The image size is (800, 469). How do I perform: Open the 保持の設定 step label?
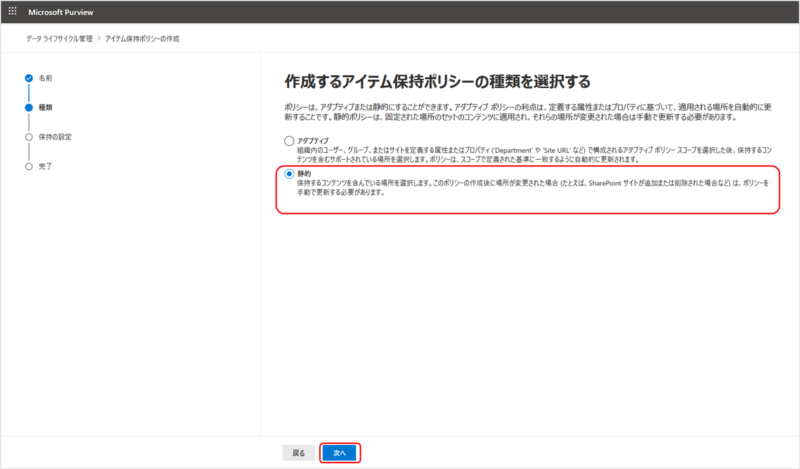tap(55, 136)
